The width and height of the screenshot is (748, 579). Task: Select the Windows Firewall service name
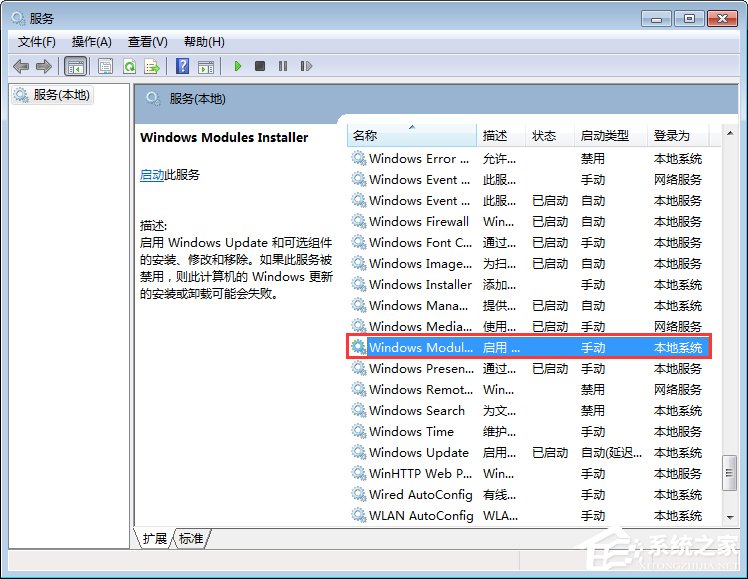click(x=419, y=221)
